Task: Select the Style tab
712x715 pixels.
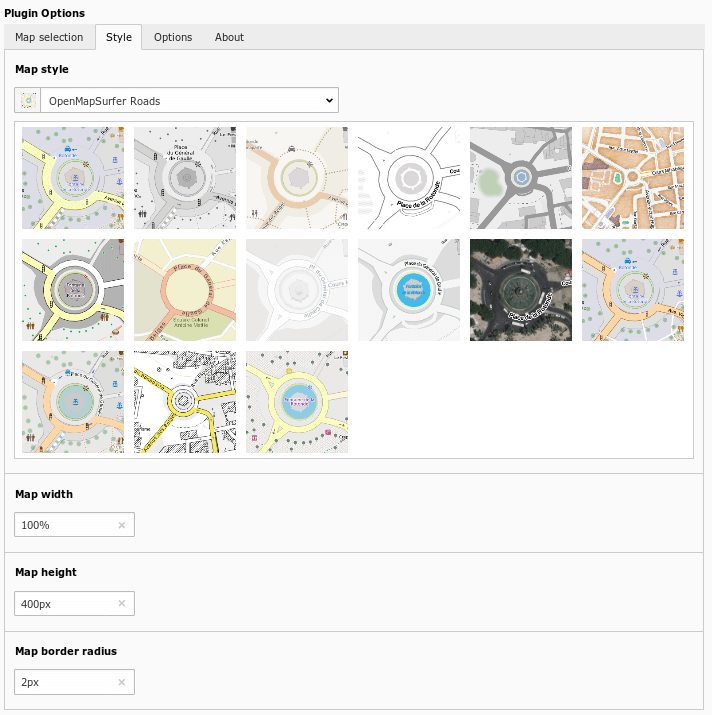Action: (119, 37)
